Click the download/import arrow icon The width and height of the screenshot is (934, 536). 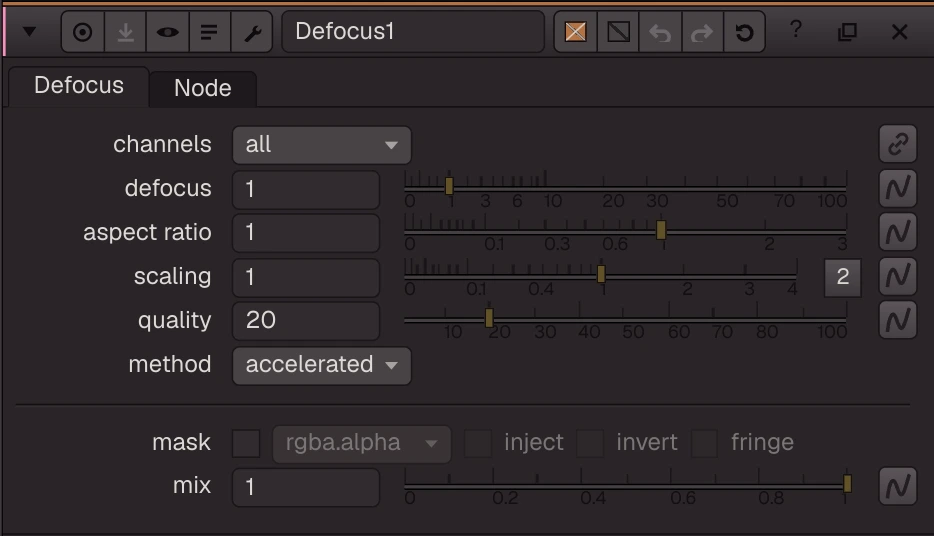[x=126, y=32]
